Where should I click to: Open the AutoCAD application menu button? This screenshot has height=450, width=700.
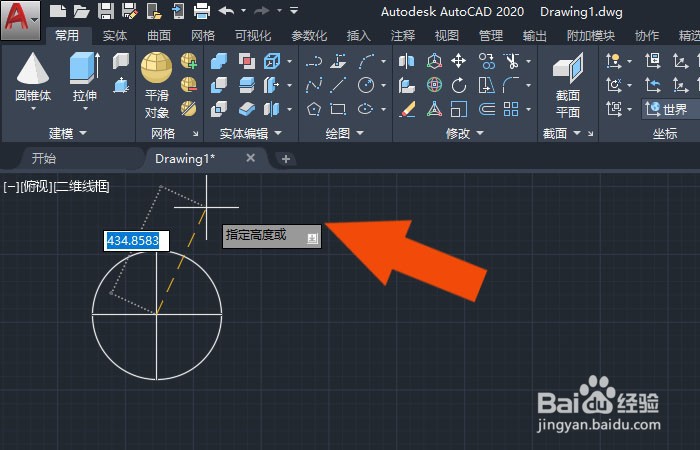point(20,20)
